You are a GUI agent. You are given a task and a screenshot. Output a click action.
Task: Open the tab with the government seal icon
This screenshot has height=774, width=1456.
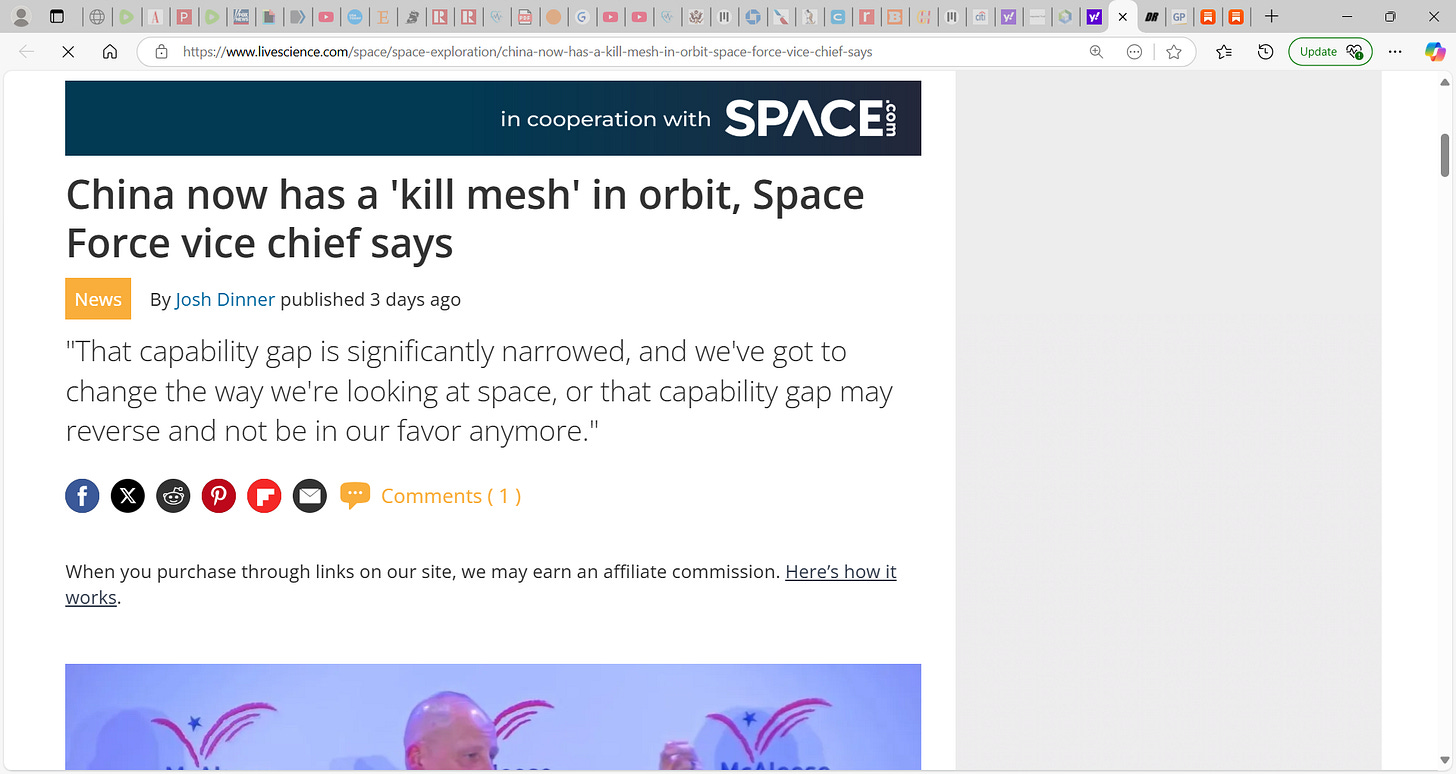695,17
